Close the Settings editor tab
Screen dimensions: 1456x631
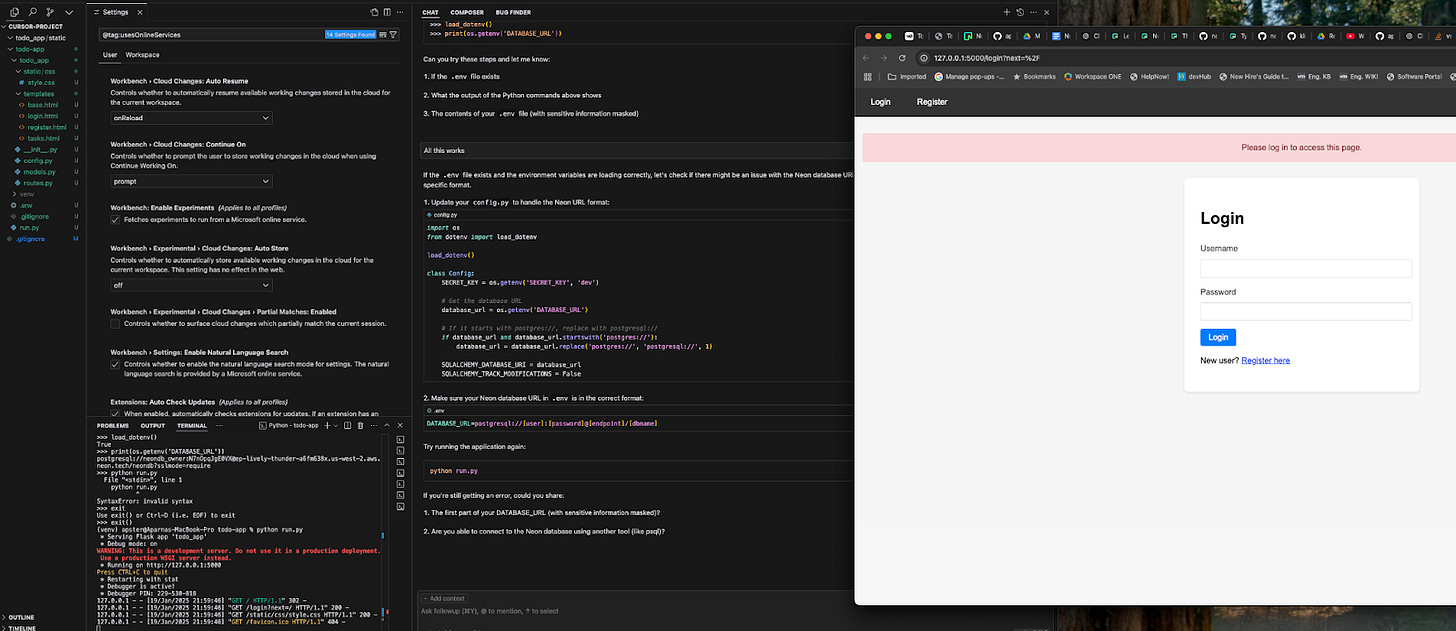click(x=140, y=12)
